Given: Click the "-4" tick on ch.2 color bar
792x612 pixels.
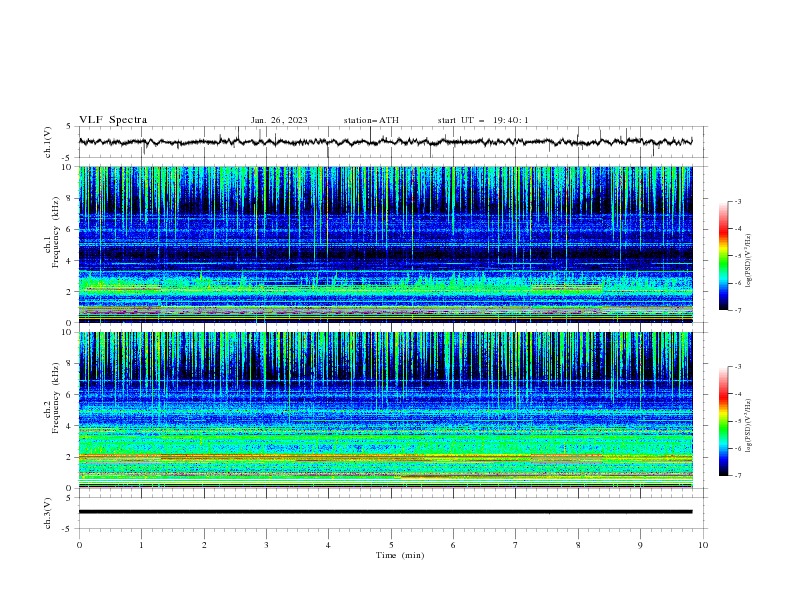Looking at the screenshot, I should pos(738,394).
